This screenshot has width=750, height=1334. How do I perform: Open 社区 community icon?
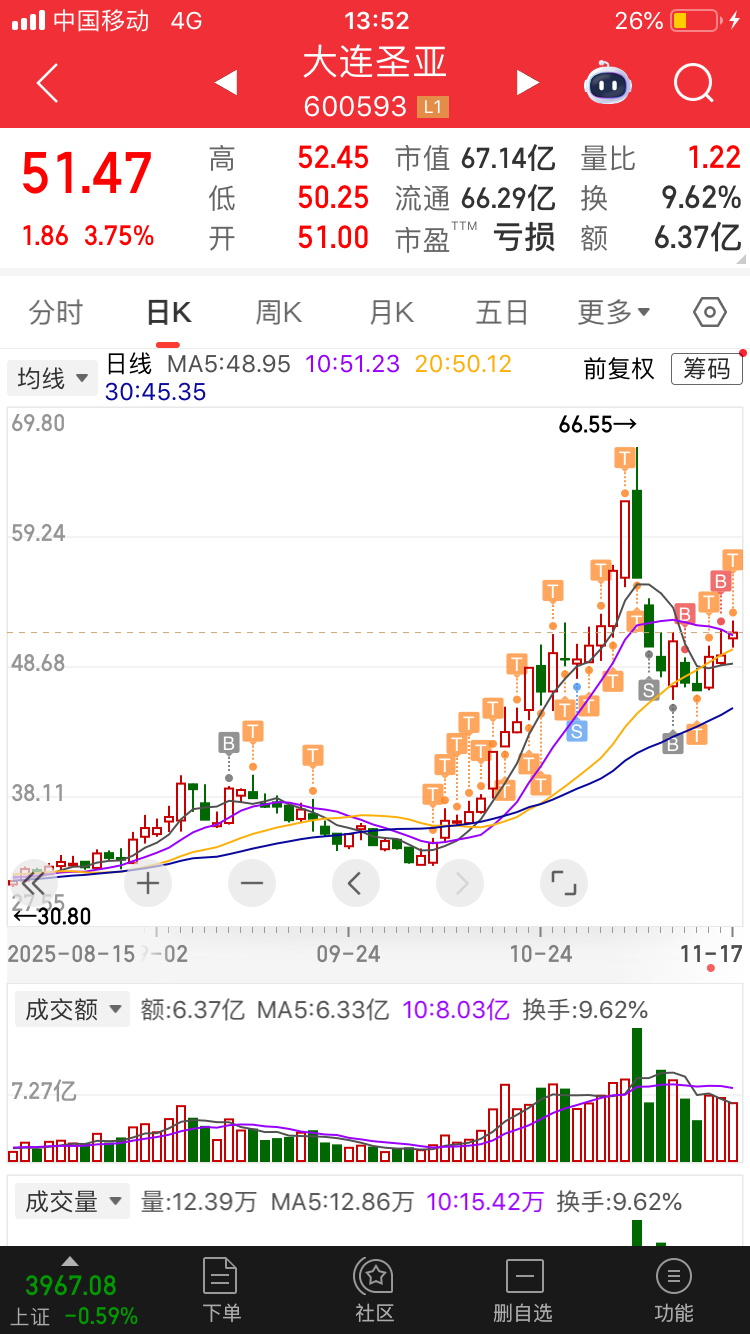[x=375, y=1290]
